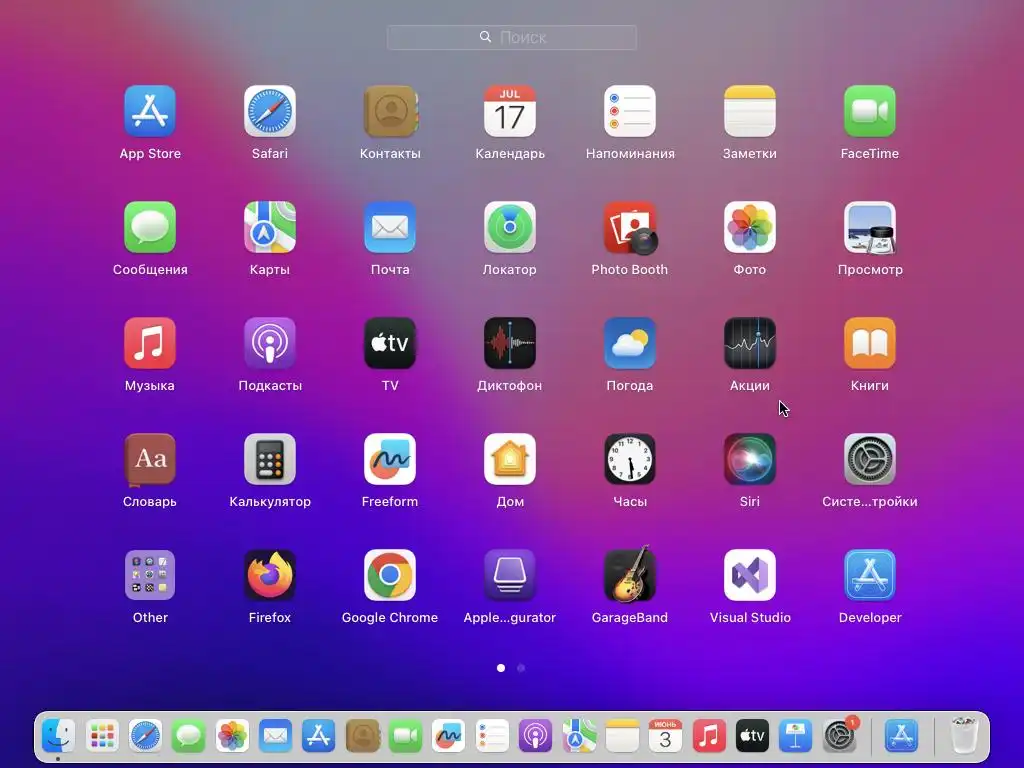Open App Store from the Launchpad grid
This screenshot has width=1024, height=768.
[x=150, y=111]
